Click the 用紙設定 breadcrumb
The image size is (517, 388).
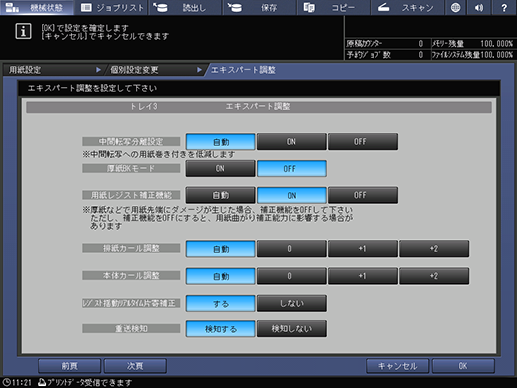pos(53,70)
